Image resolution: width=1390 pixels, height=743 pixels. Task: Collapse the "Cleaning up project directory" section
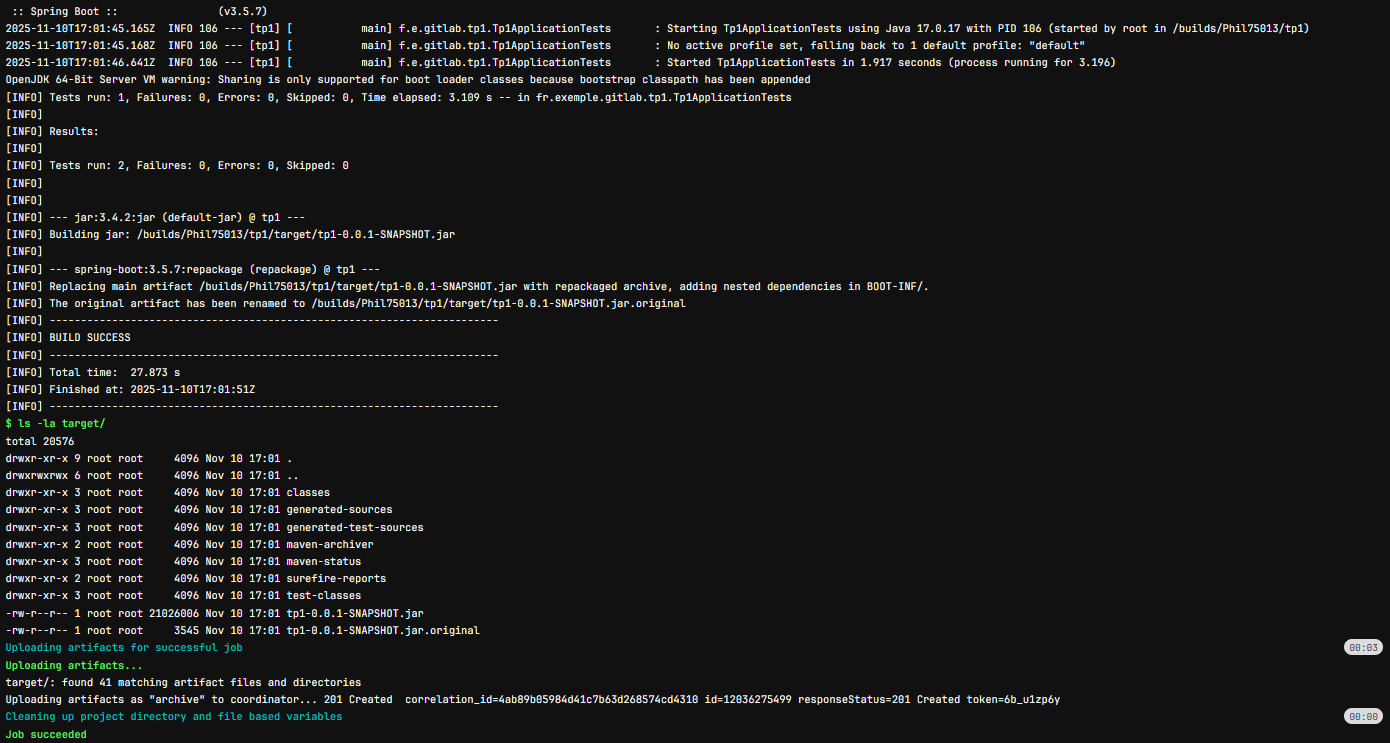[x=173, y=717]
